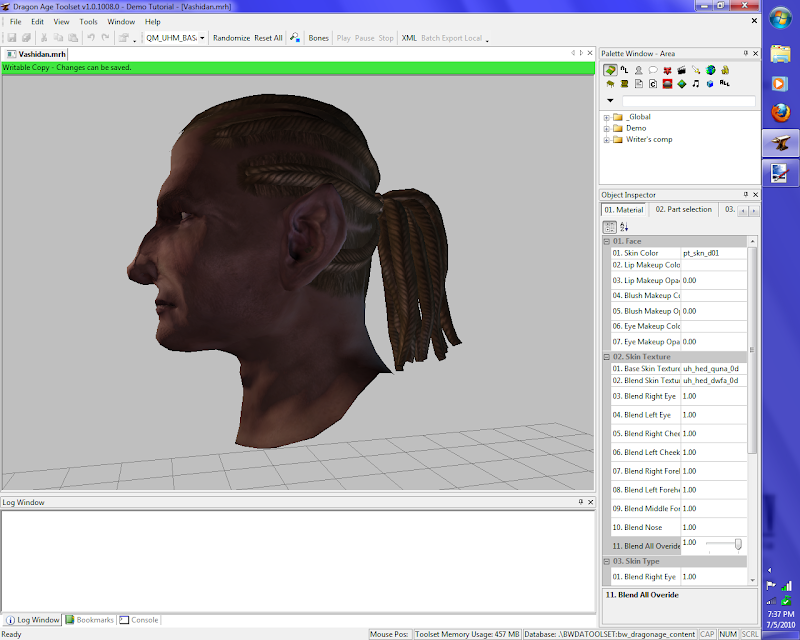Image resolution: width=800 pixels, height=640 pixels.
Task: Switch to the 02. Part selection tab
Action: tap(683, 209)
